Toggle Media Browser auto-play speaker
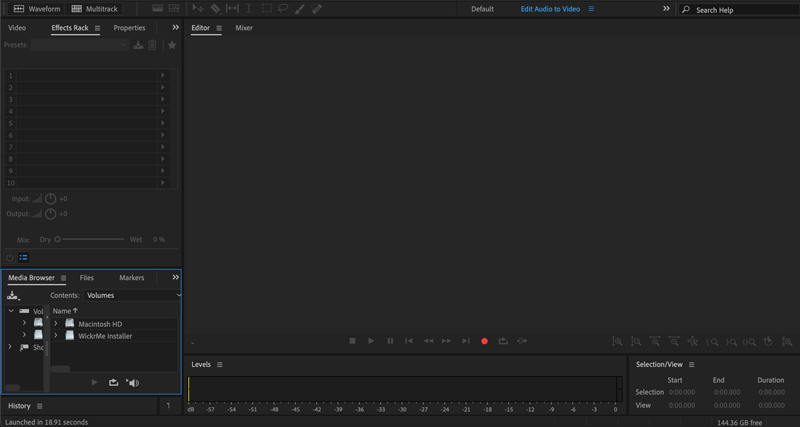The image size is (800, 427). pos(133,383)
